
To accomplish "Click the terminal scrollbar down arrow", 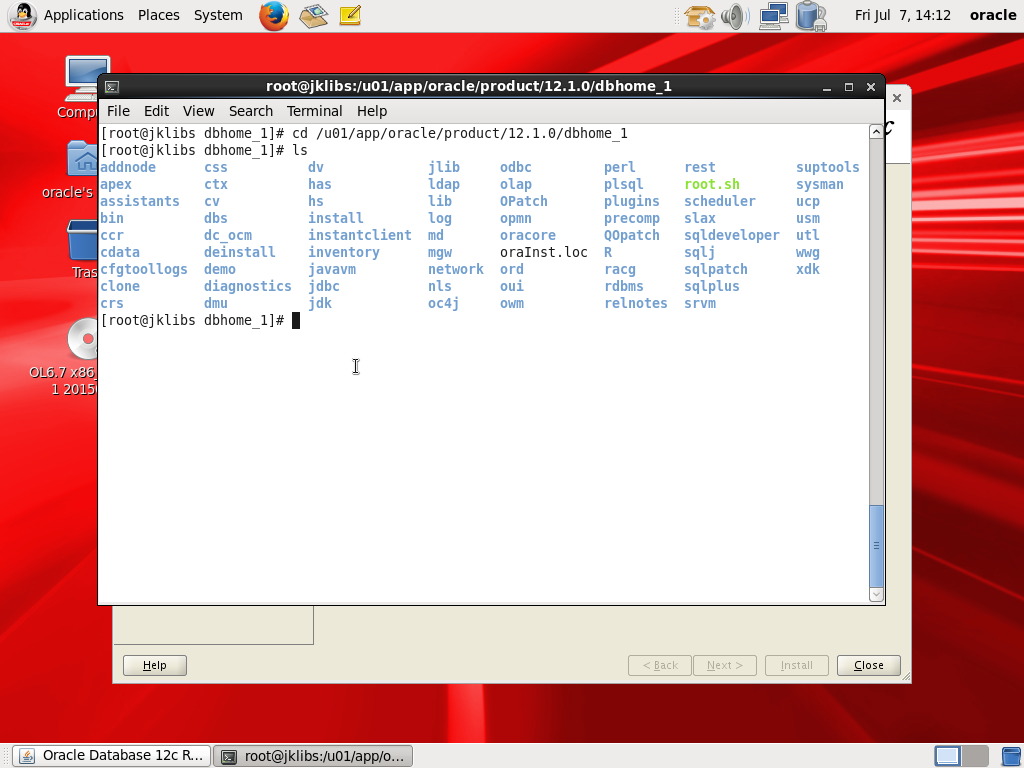I will point(876,594).
